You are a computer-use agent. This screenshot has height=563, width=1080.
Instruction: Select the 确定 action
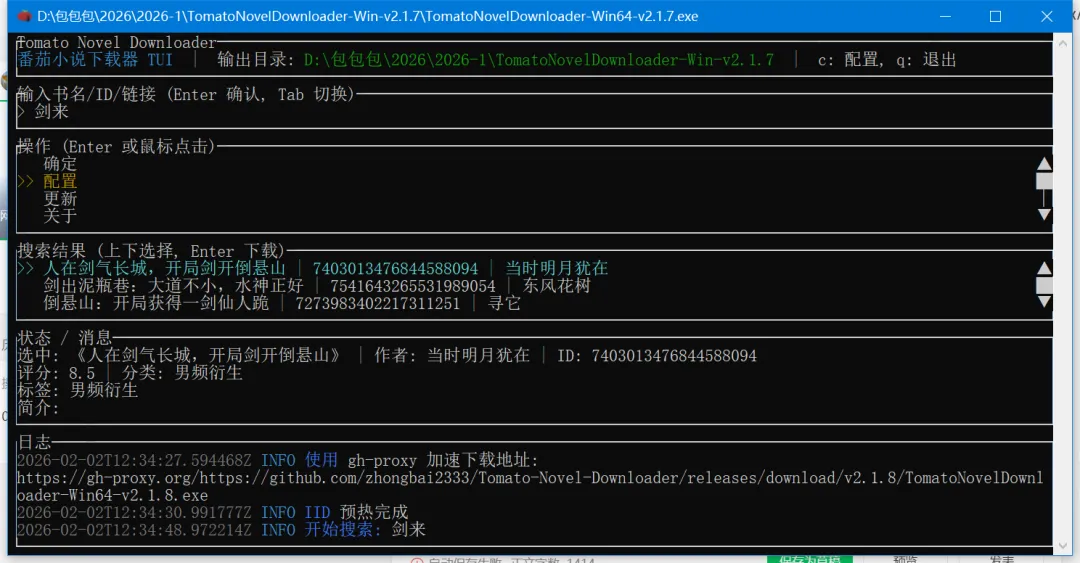click(x=60, y=164)
